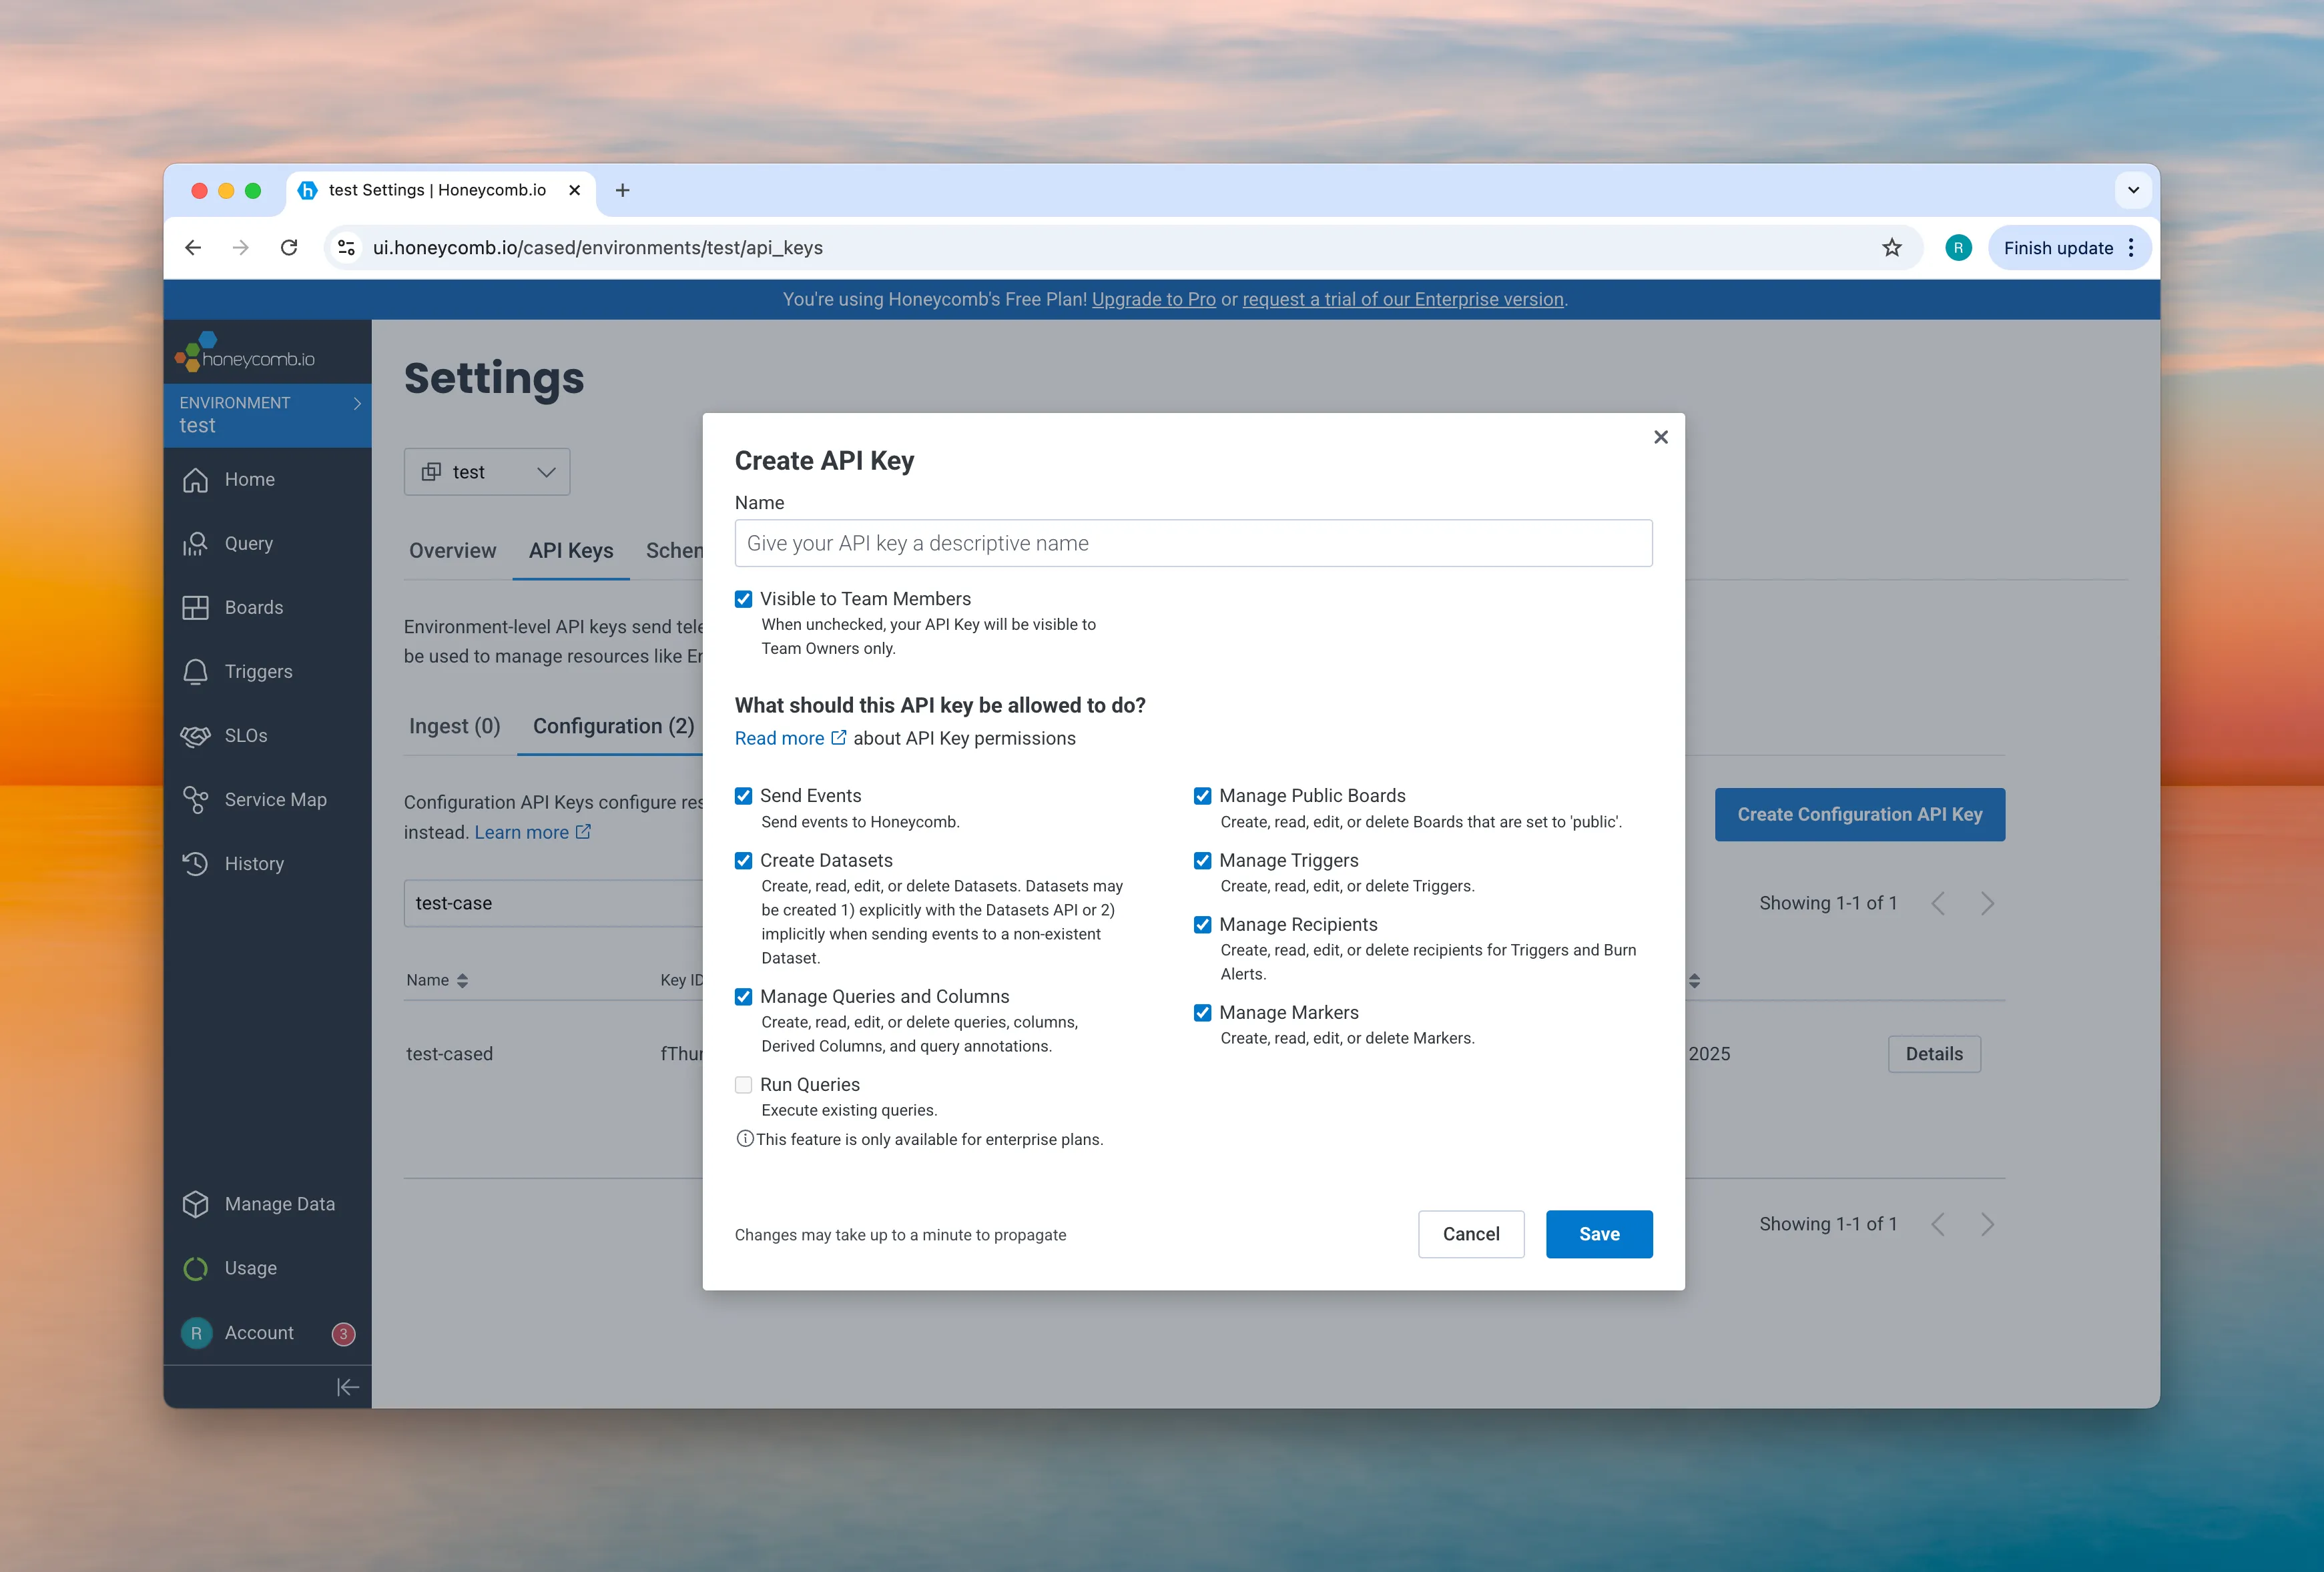Collapse the sidebar with the arrow icon
2324x1572 pixels.
[347, 1387]
